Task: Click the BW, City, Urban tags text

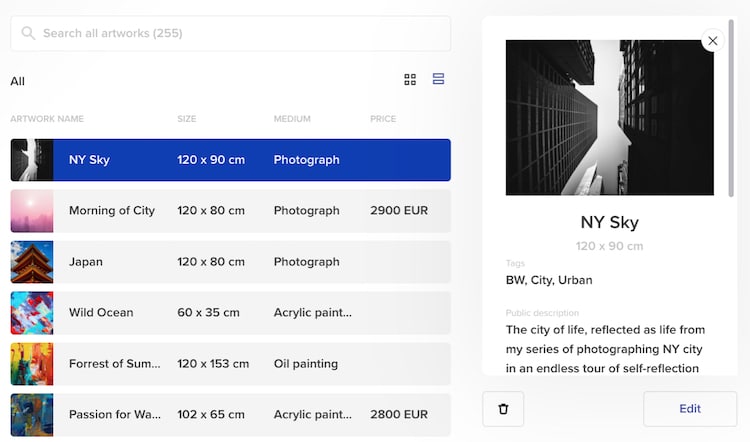Action: pos(547,280)
